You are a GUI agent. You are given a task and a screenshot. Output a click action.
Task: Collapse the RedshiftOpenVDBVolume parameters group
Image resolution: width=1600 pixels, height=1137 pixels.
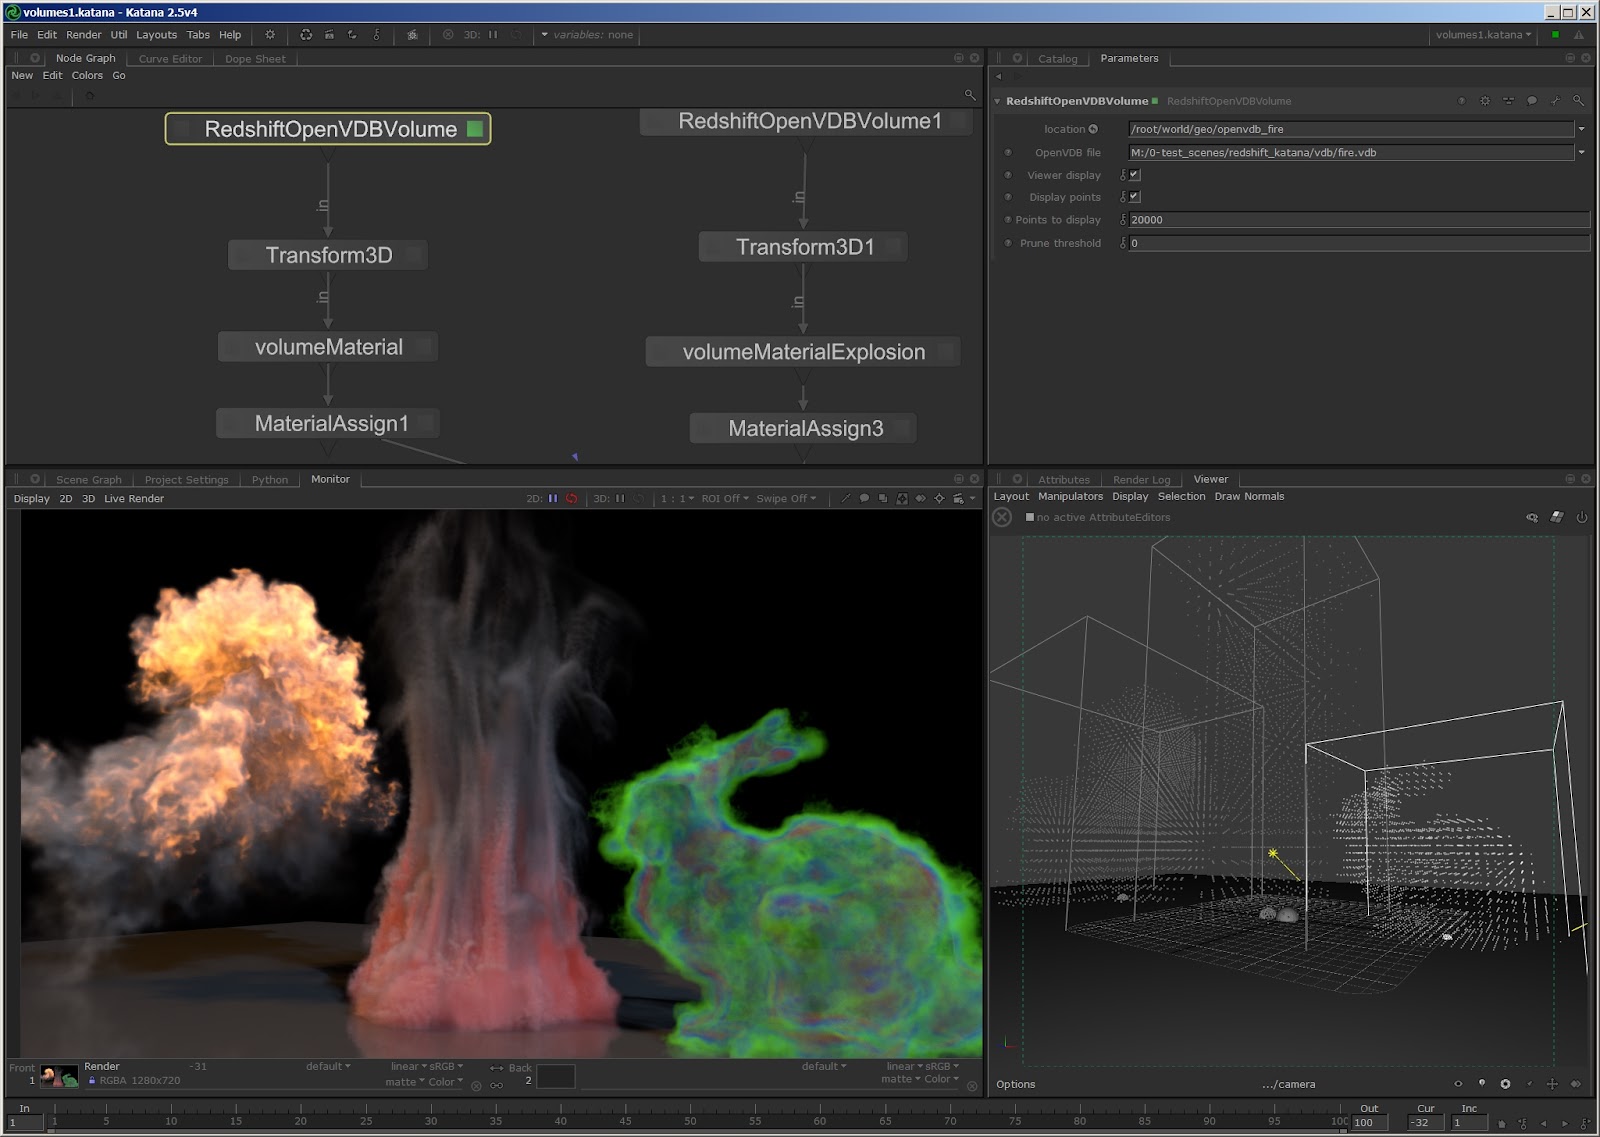[x=997, y=101]
